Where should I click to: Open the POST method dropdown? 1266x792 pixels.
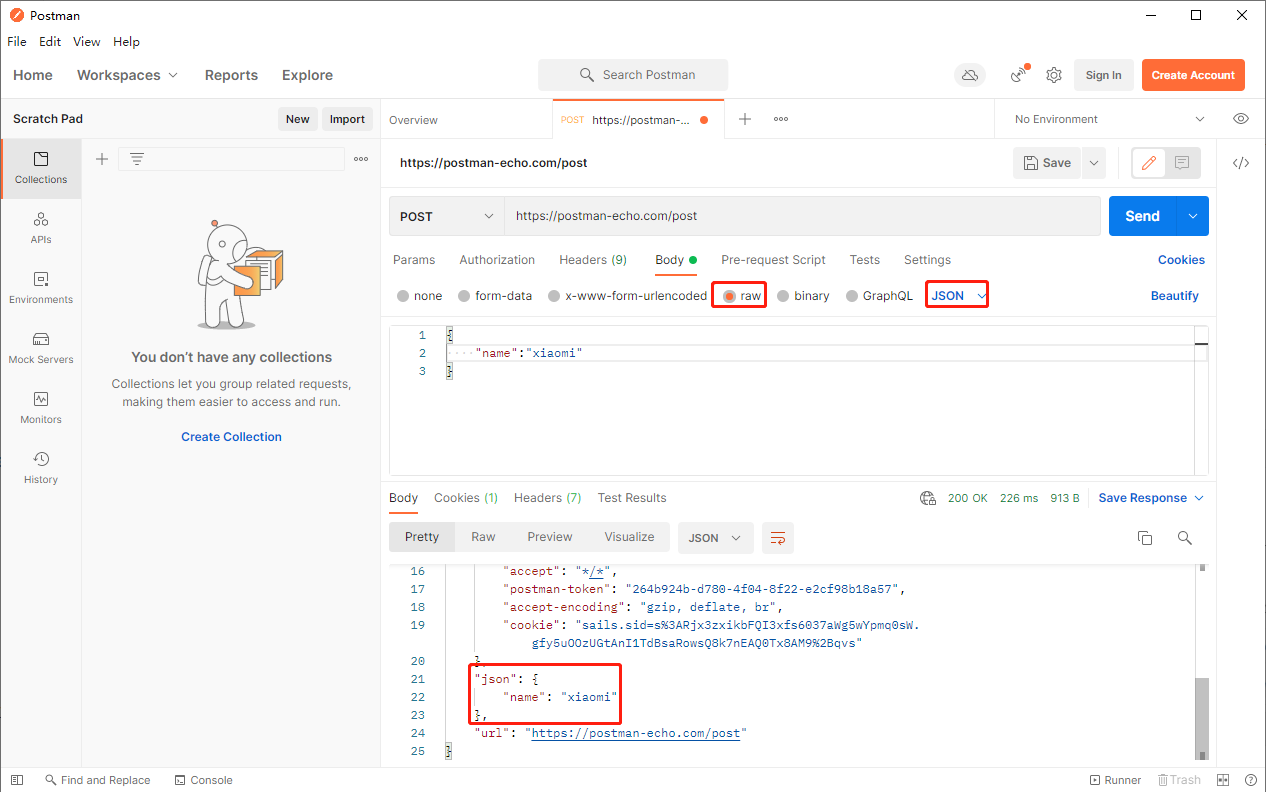tap(446, 216)
